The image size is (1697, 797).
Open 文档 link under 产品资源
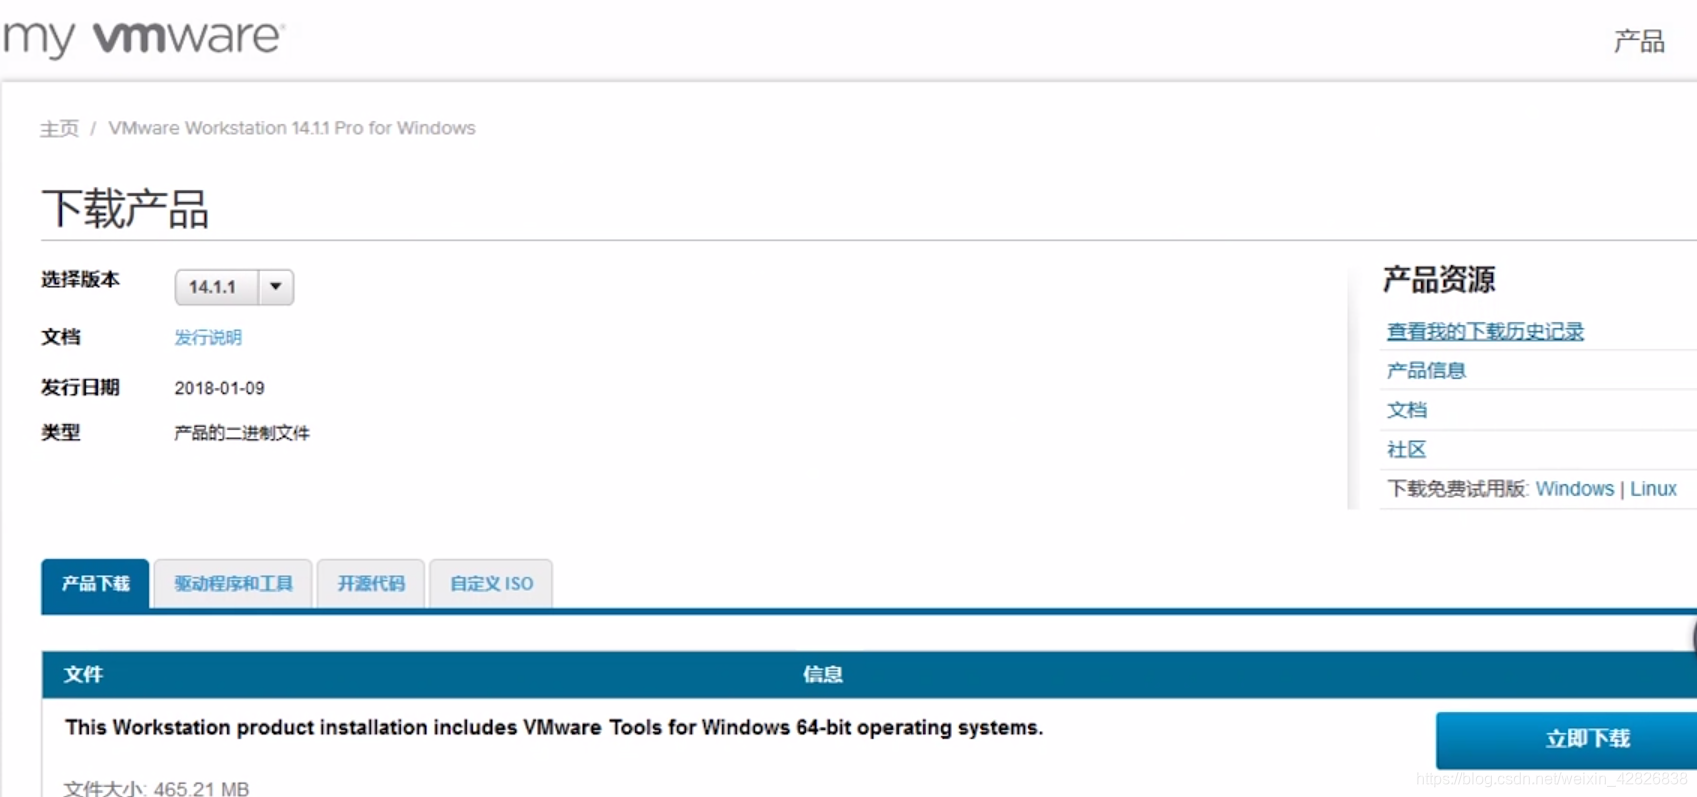[1407, 410]
